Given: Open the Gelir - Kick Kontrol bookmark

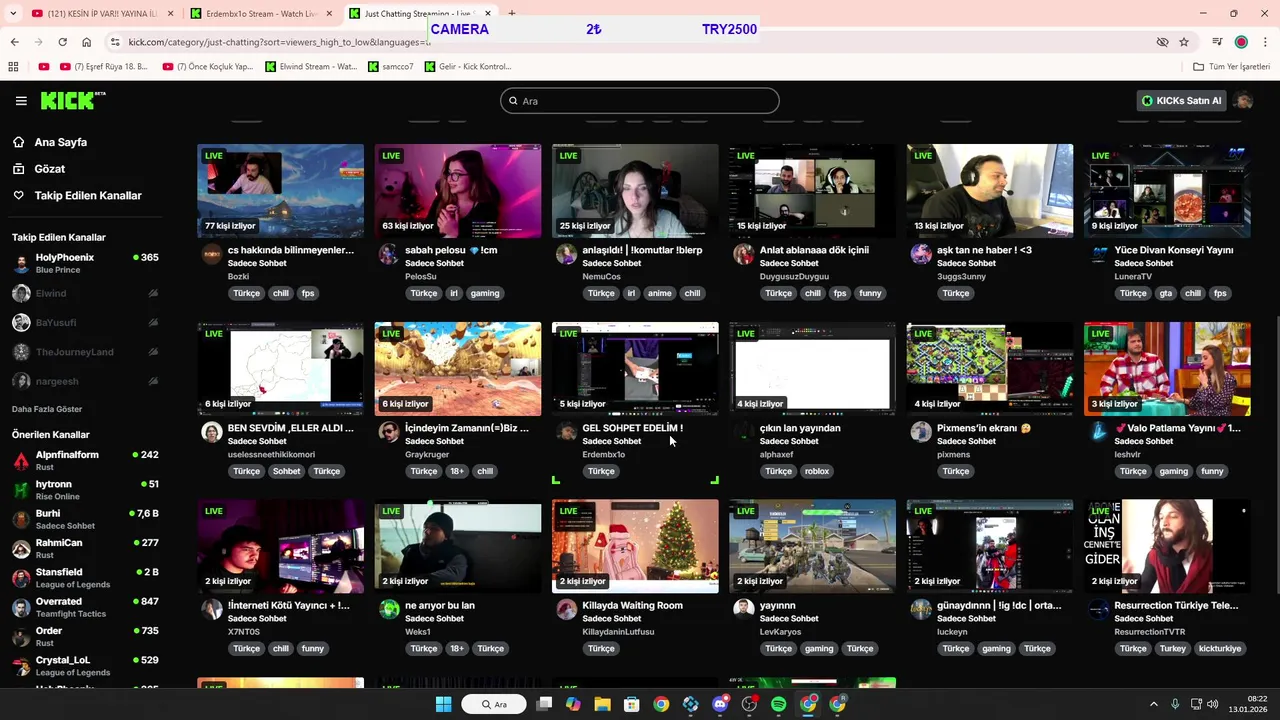Looking at the screenshot, I should 468,67.
